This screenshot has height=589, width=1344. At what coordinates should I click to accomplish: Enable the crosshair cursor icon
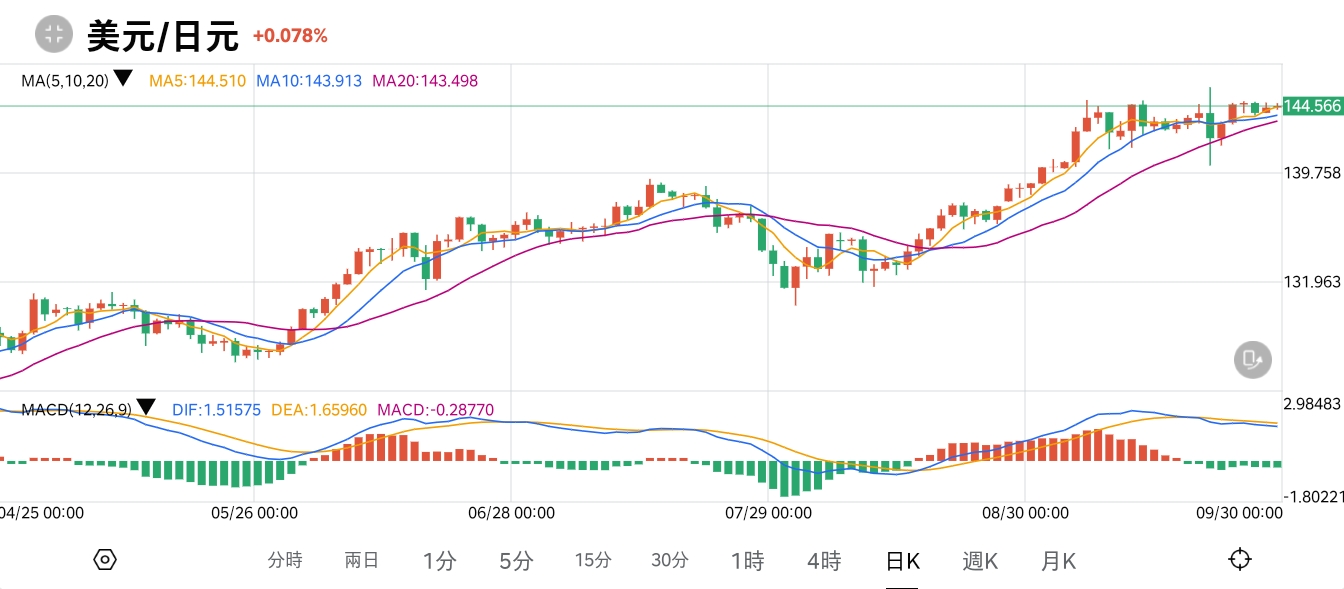coord(1239,560)
